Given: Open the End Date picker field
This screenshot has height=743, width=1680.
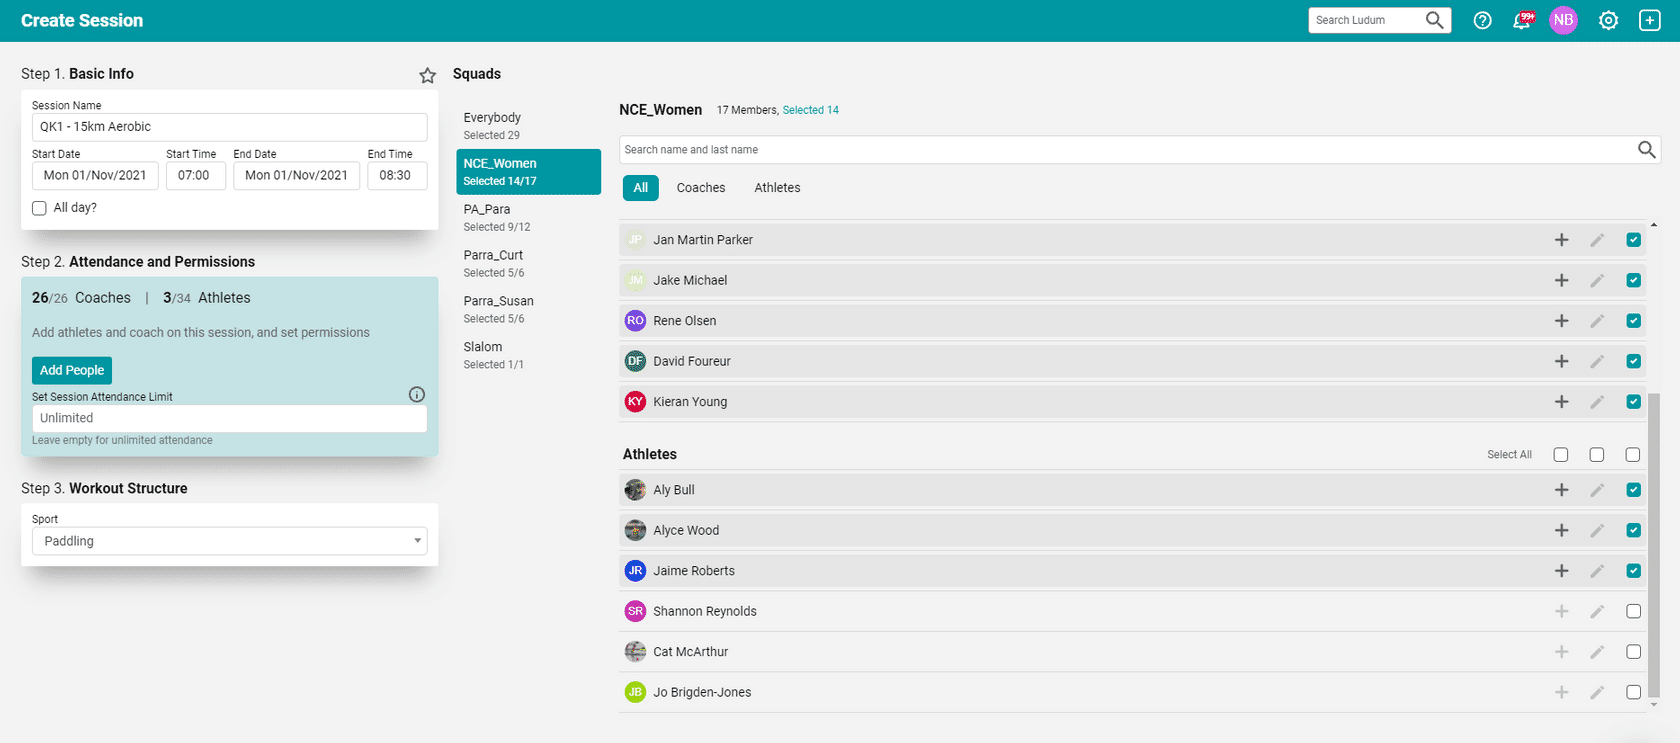Looking at the screenshot, I should pyautogui.click(x=296, y=175).
